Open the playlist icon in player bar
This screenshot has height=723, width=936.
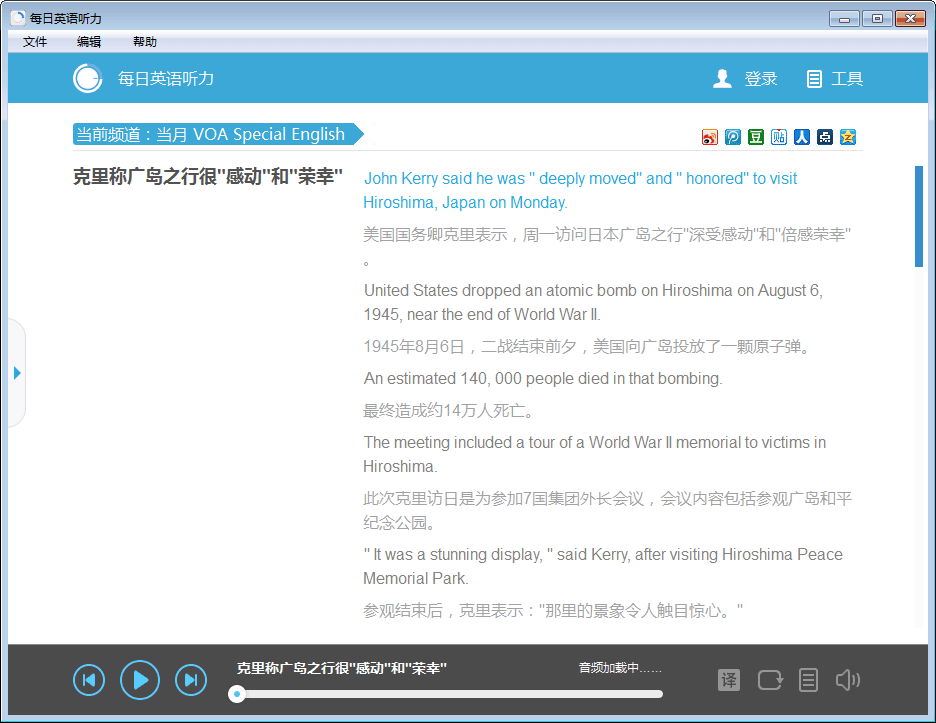(808, 680)
